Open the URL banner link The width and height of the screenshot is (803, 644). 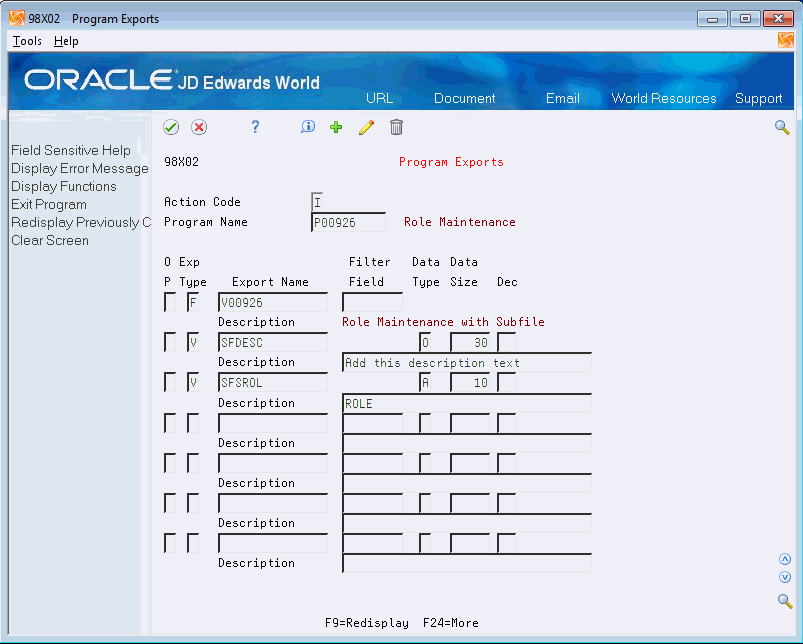(x=379, y=98)
